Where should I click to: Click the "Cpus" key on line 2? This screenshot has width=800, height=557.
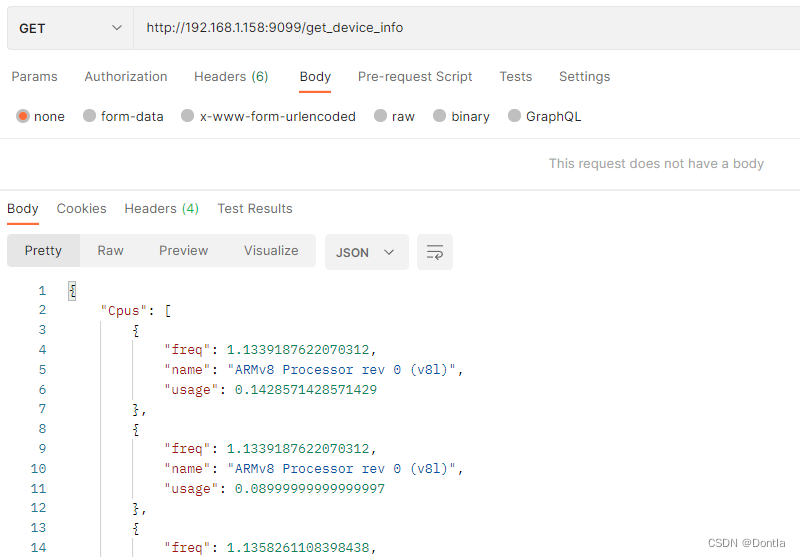[123, 311]
